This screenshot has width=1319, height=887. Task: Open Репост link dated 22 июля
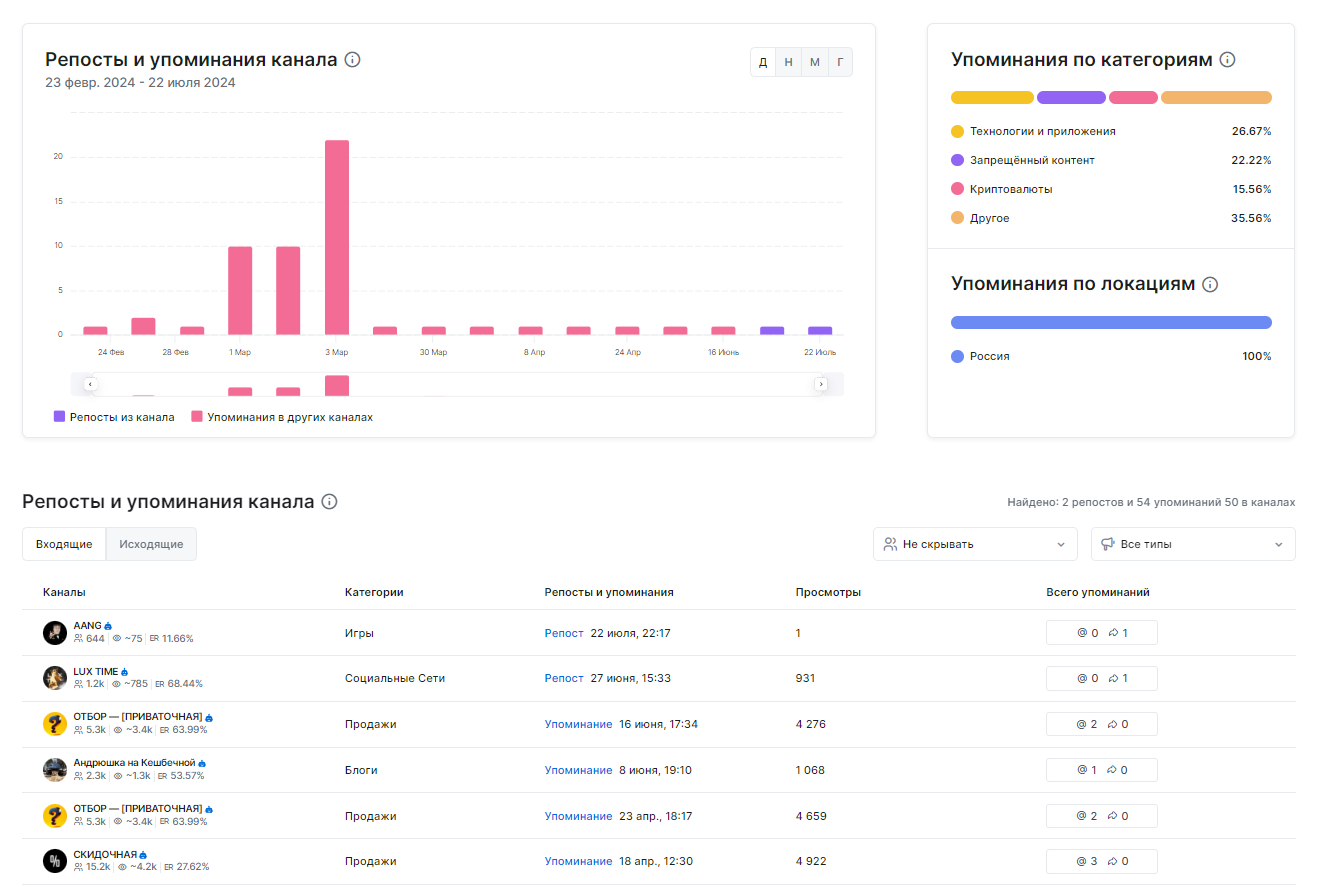tap(564, 633)
